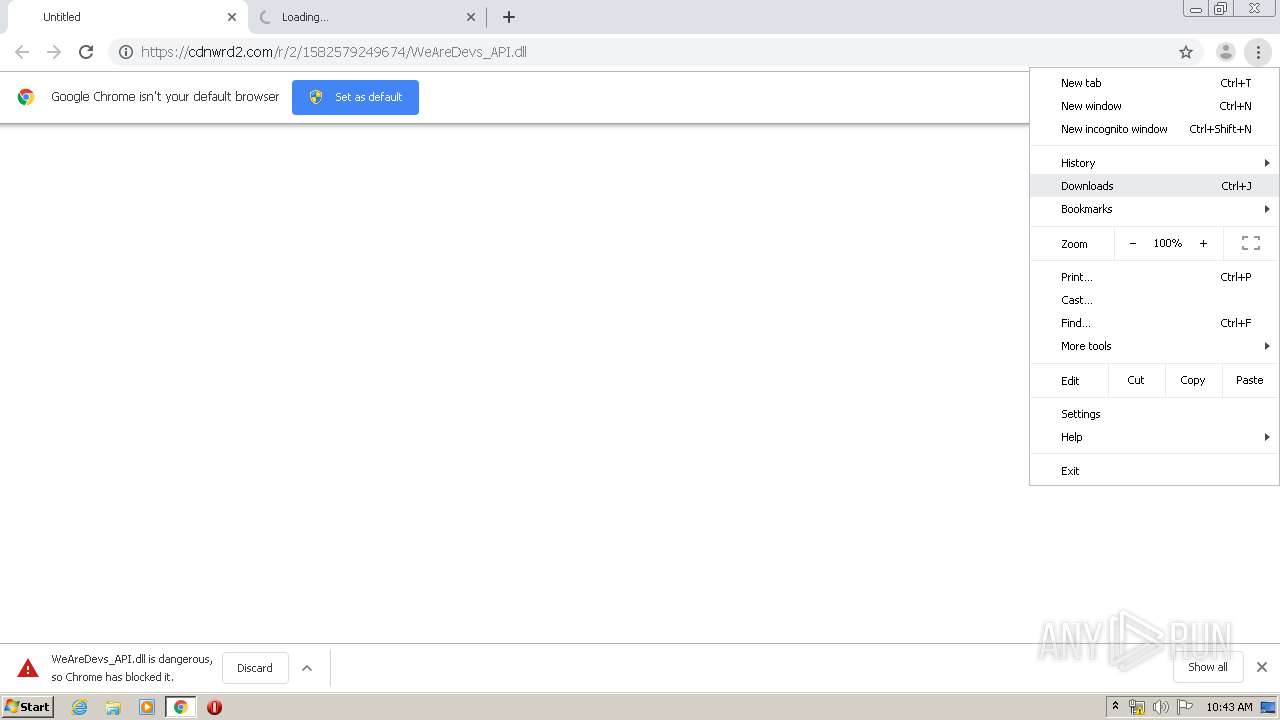Bookmark this page with the star icon
This screenshot has height=720, width=1280.
pyautogui.click(x=1186, y=52)
